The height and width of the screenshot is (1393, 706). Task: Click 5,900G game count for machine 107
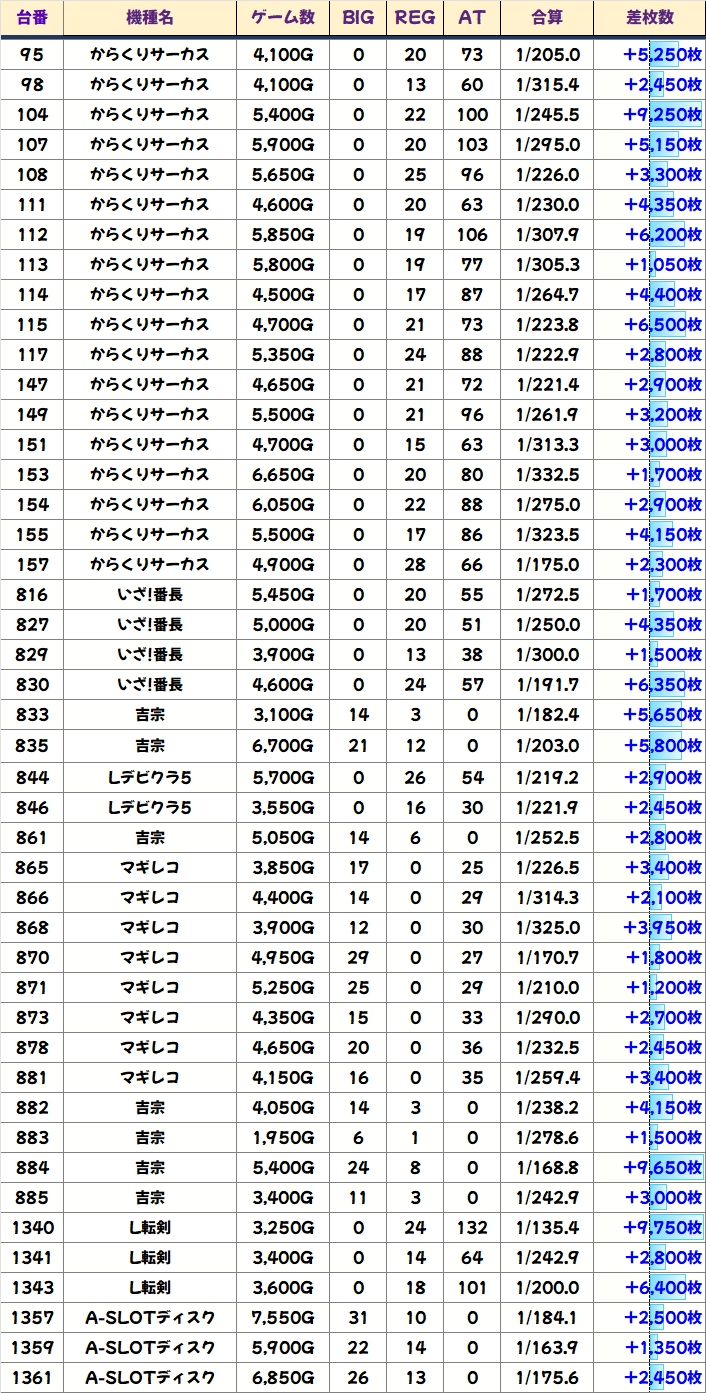284,144
